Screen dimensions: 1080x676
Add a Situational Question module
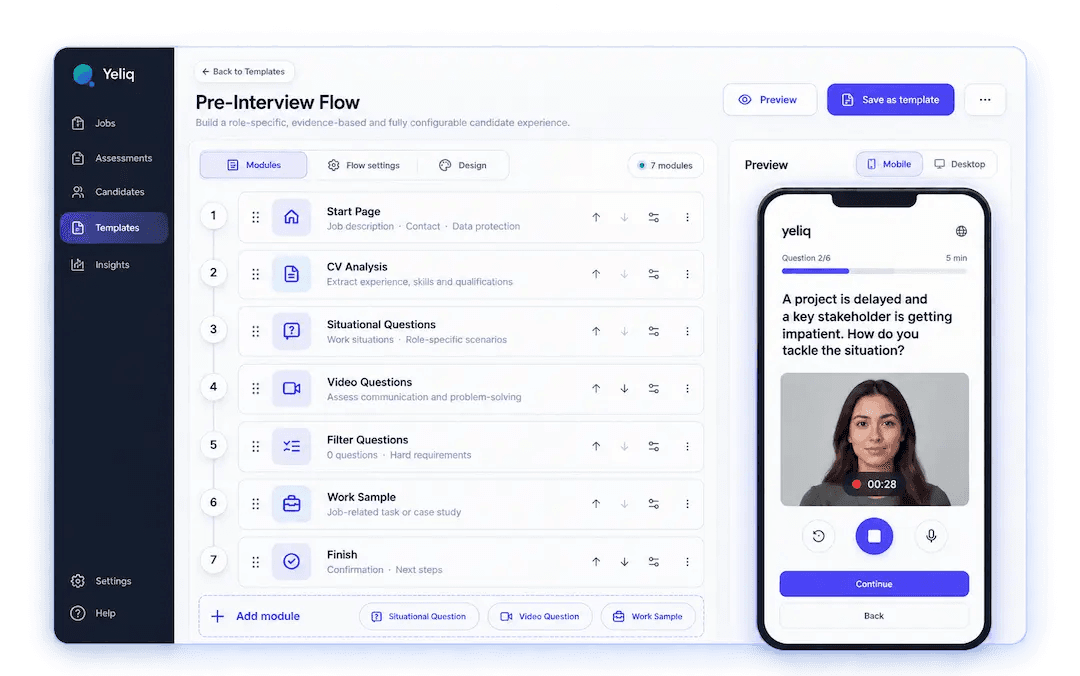coord(419,617)
